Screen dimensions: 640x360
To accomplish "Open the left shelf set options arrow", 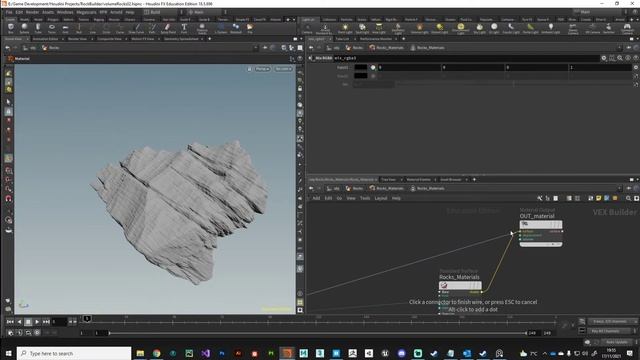I will [x=294, y=19].
